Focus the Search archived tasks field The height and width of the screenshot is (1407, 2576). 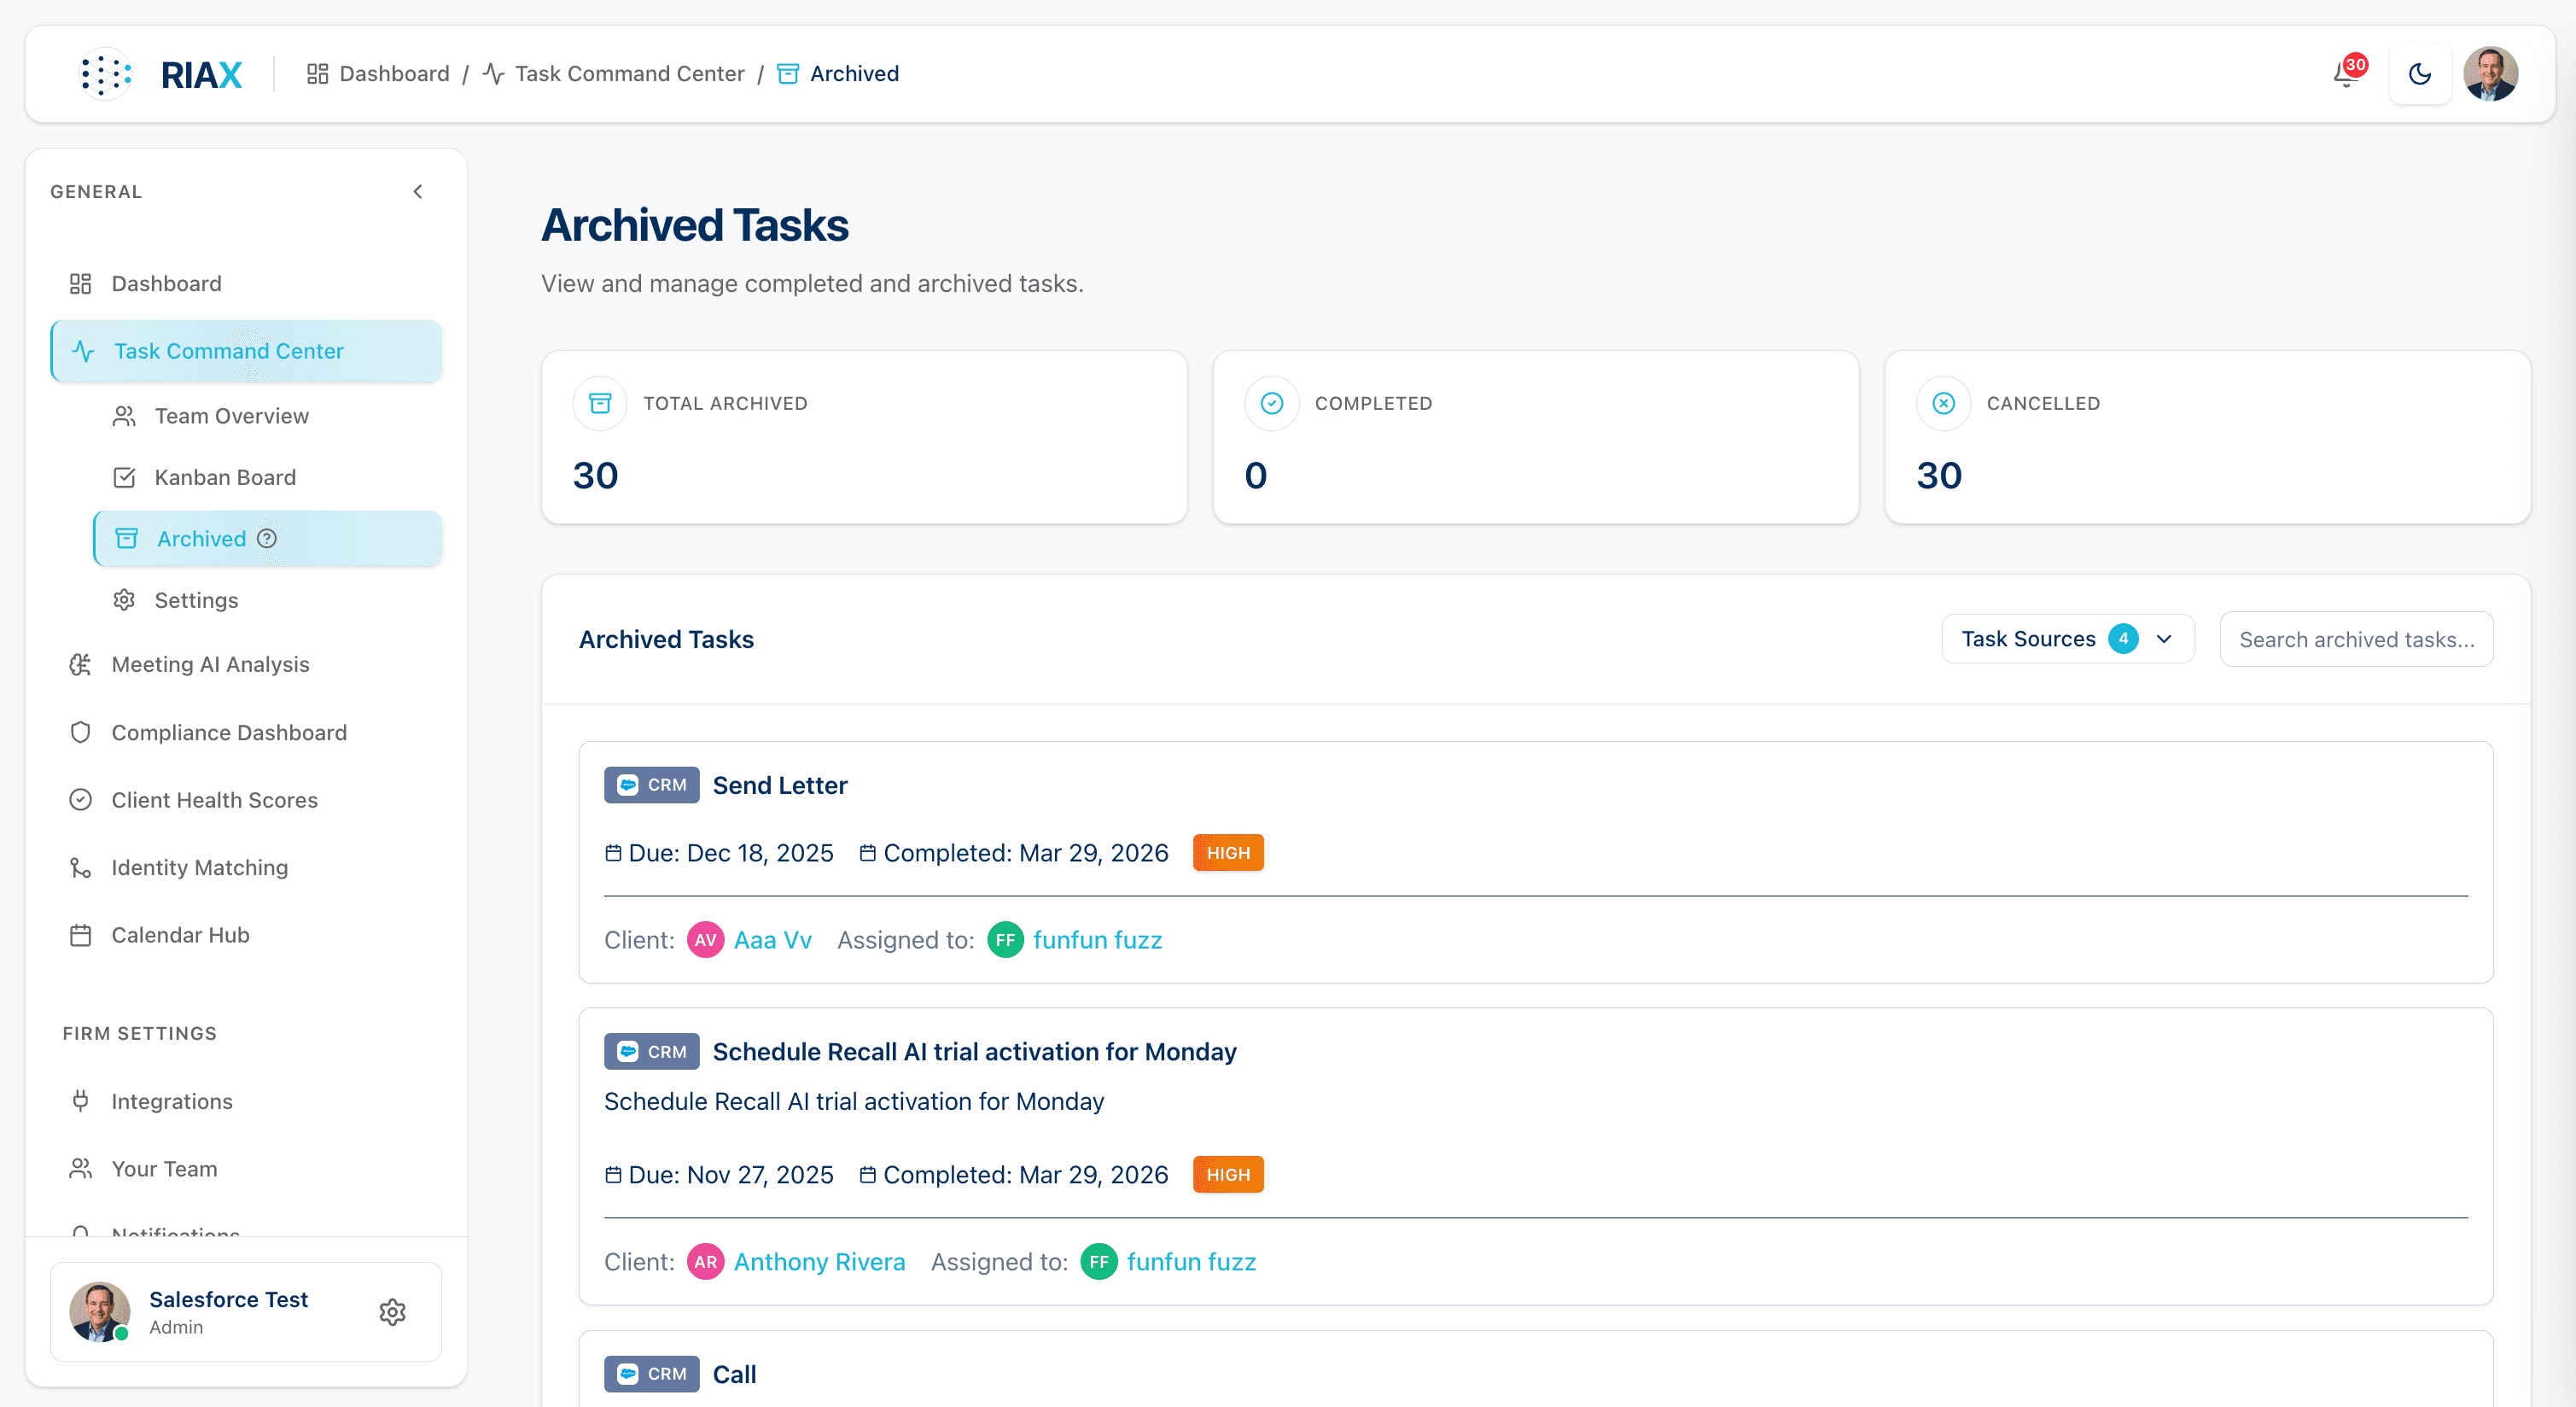[2356, 640]
